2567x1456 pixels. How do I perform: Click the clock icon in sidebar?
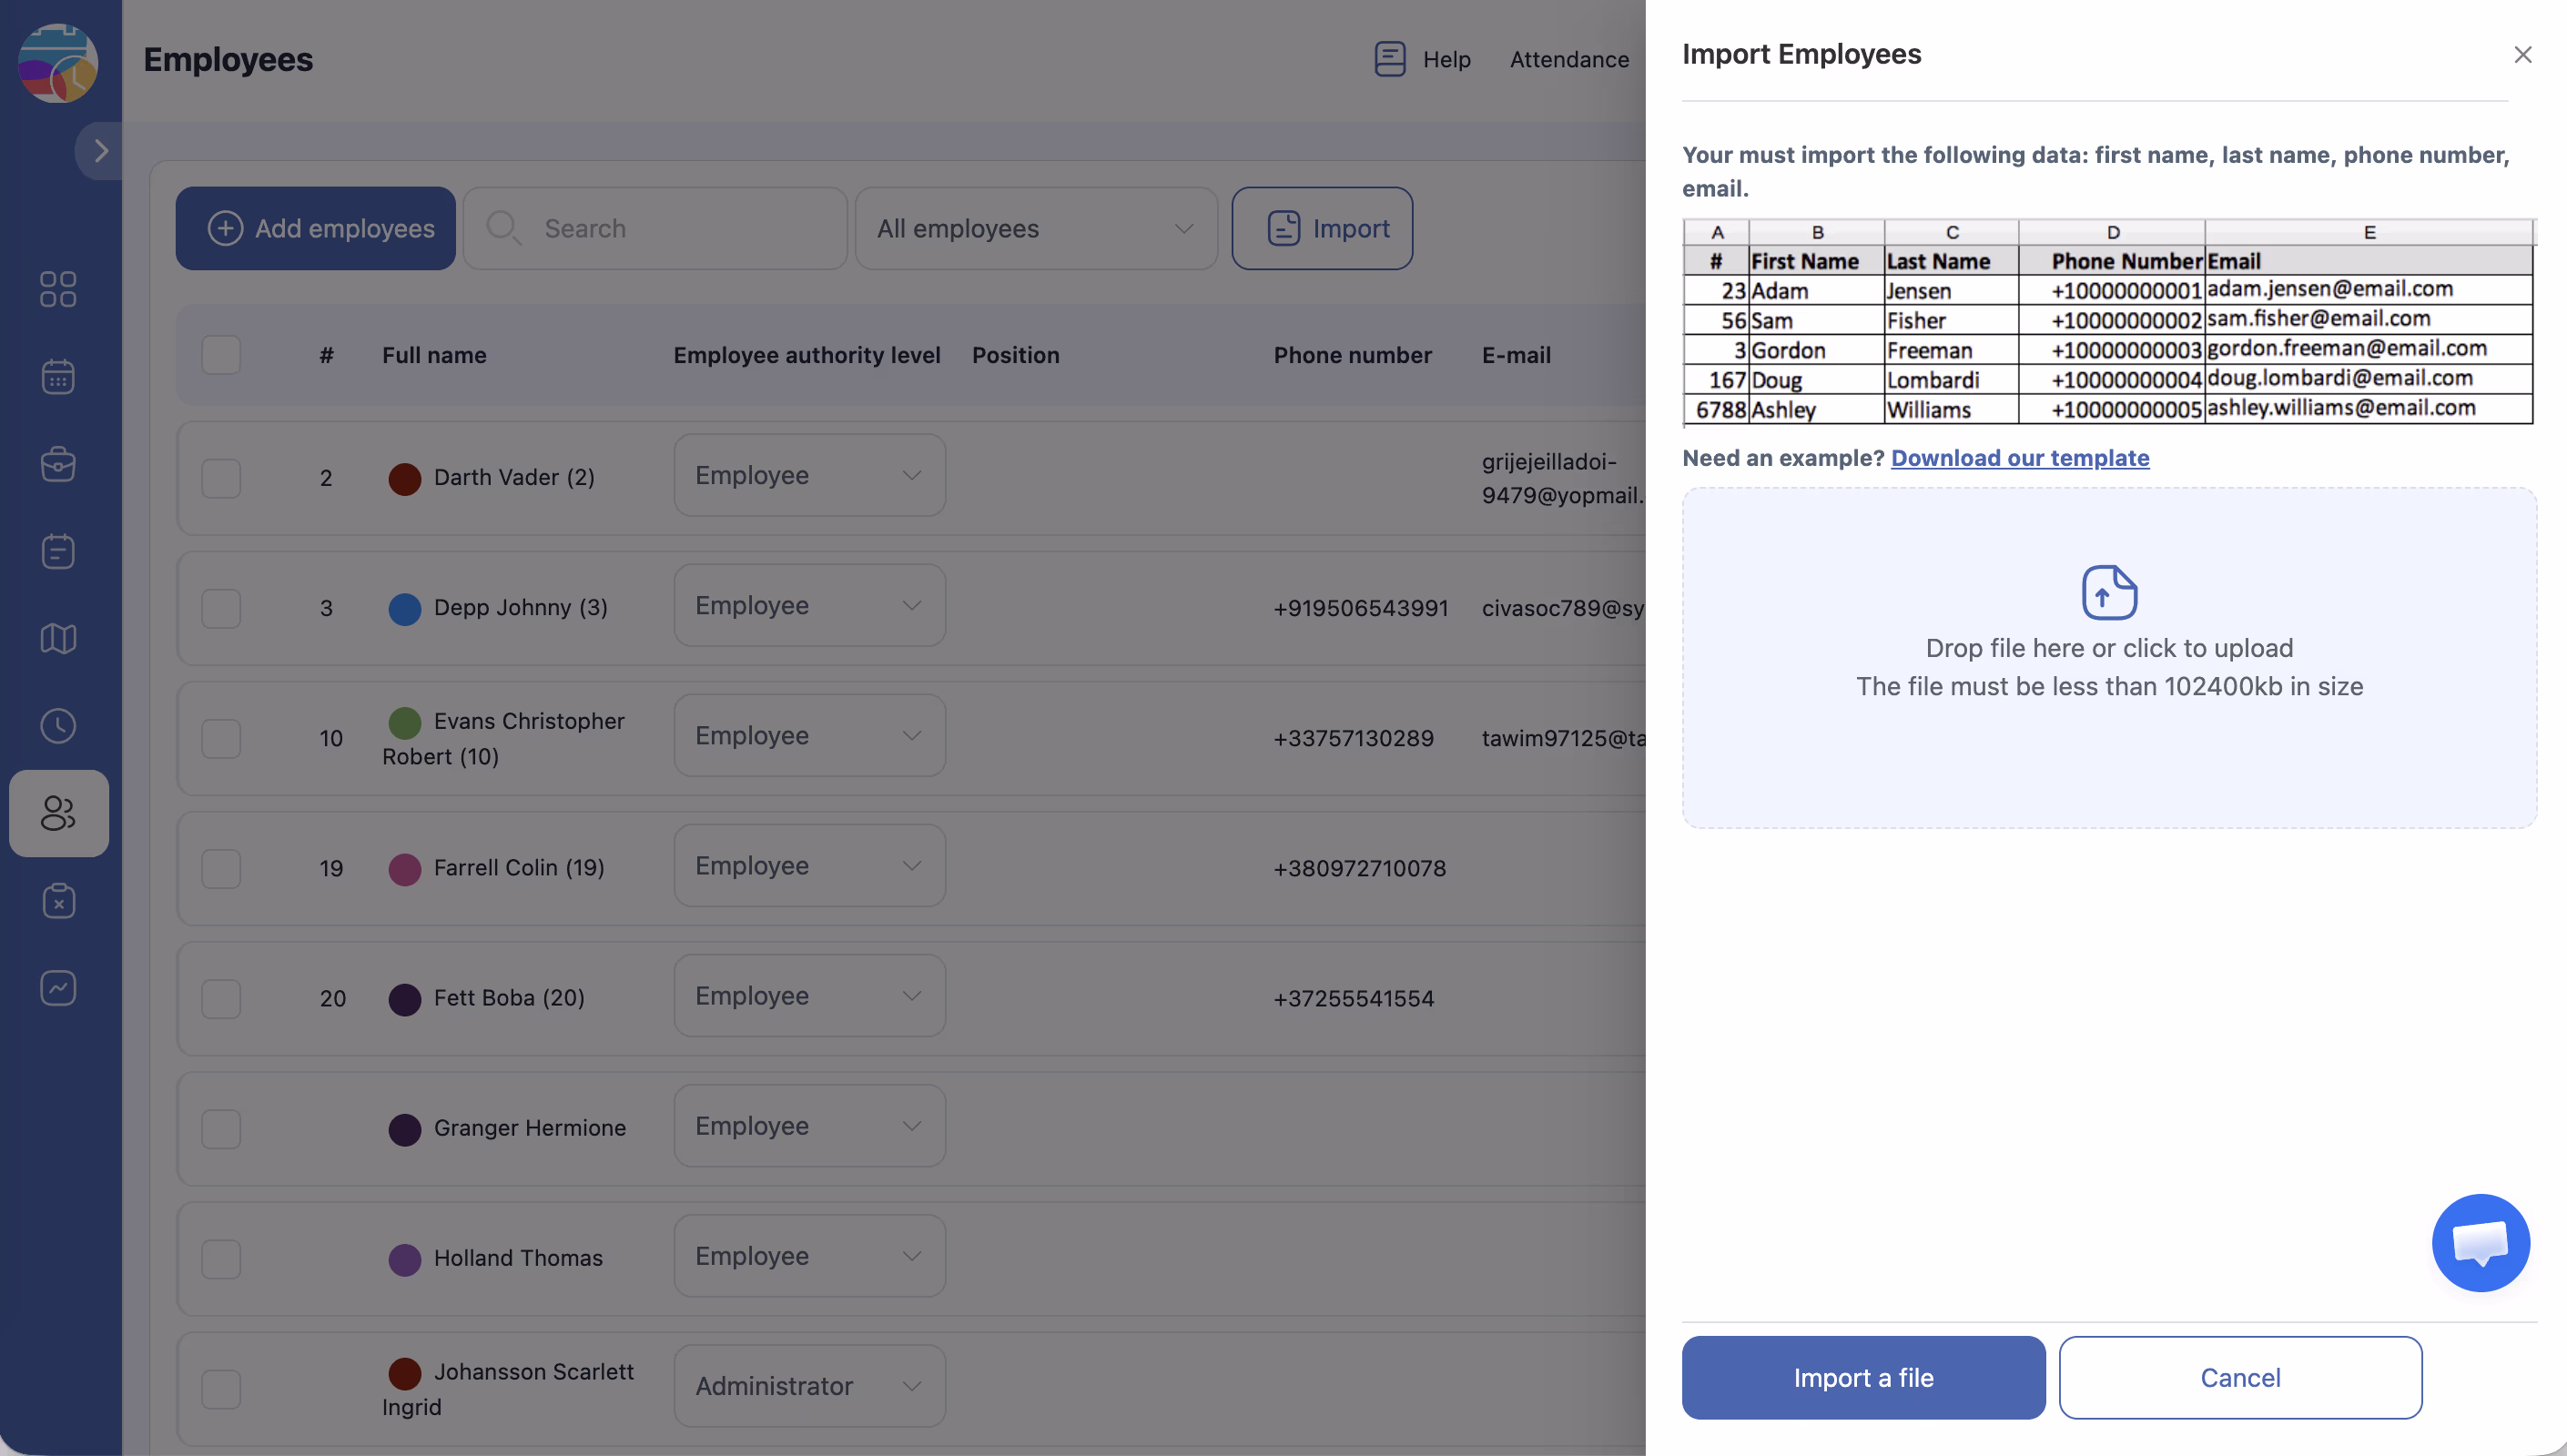tap(58, 726)
